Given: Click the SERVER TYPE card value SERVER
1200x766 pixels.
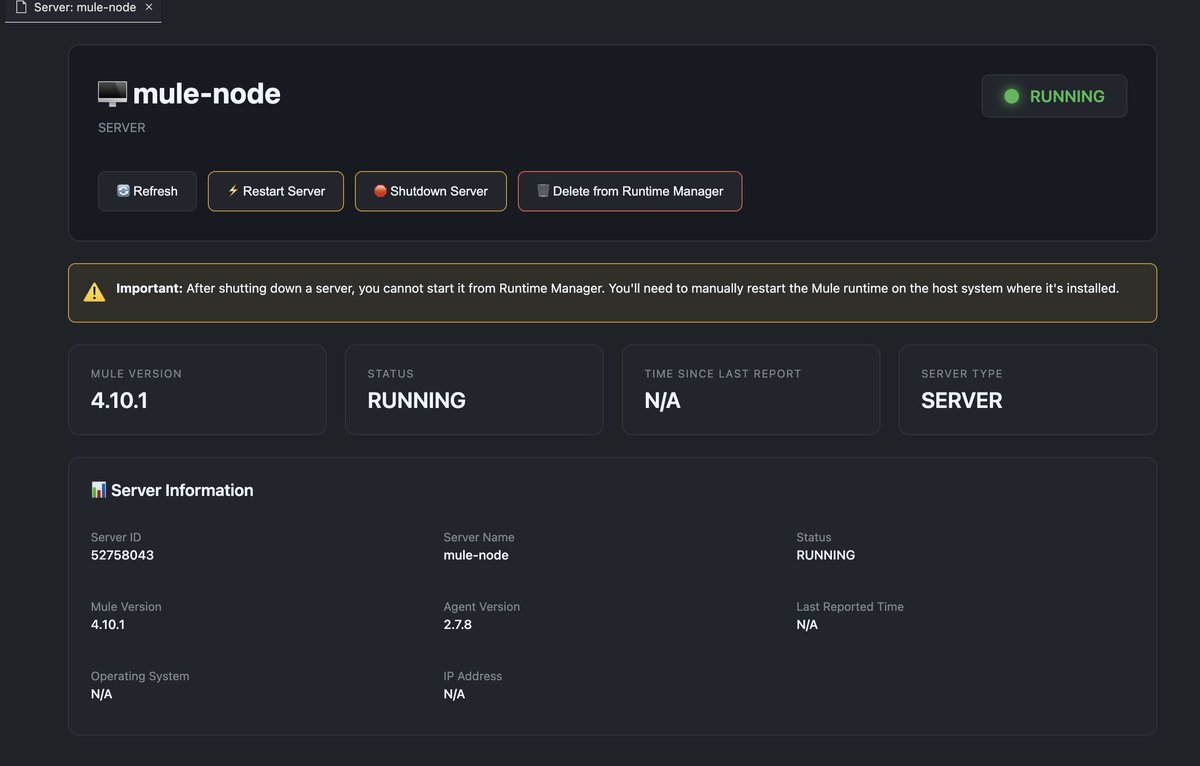Looking at the screenshot, I should pyautogui.click(x=962, y=400).
